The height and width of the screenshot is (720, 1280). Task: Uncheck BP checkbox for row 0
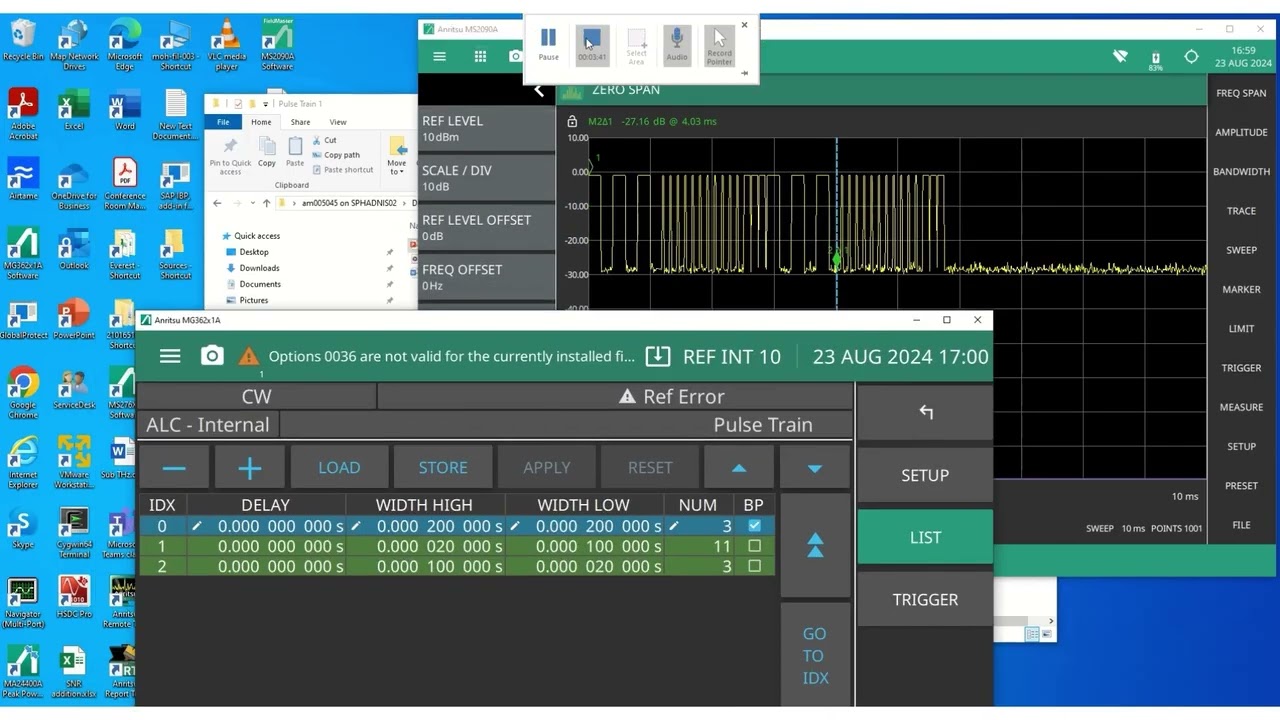point(754,526)
